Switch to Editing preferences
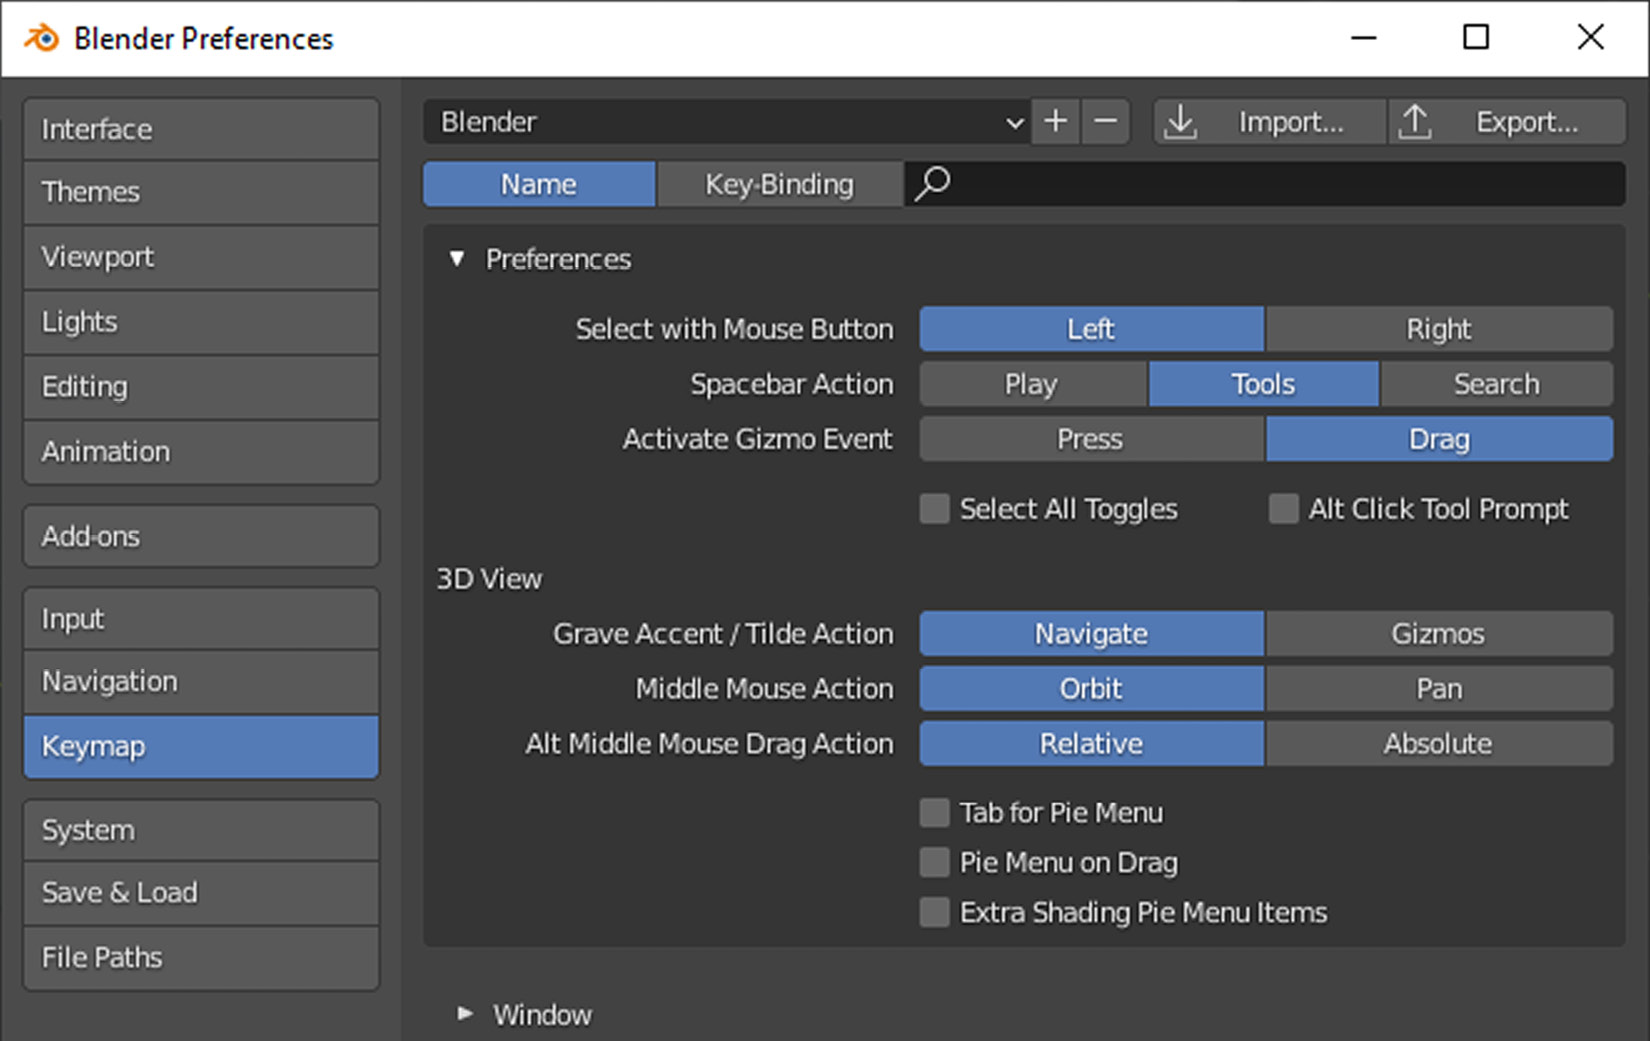The height and width of the screenshot is (1041, 1650). pos(201,387)
